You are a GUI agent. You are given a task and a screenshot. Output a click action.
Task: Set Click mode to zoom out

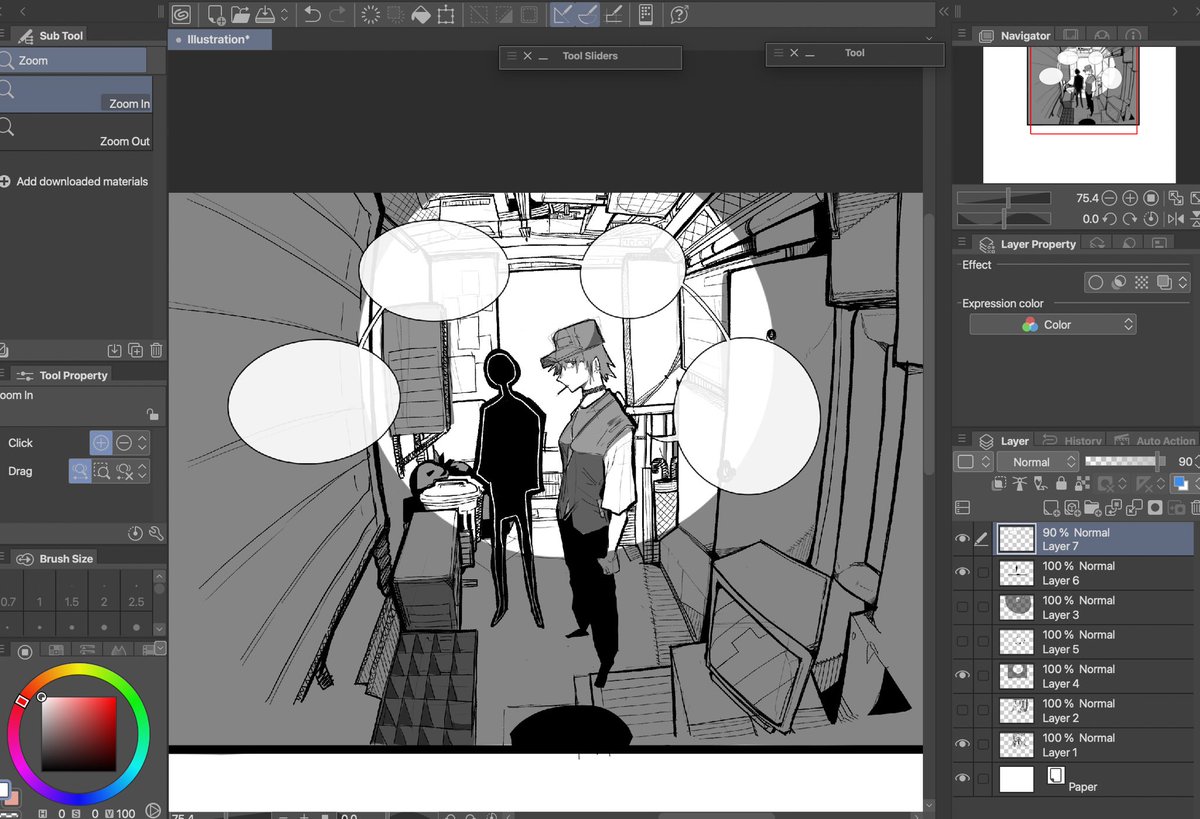pos(124,442)
